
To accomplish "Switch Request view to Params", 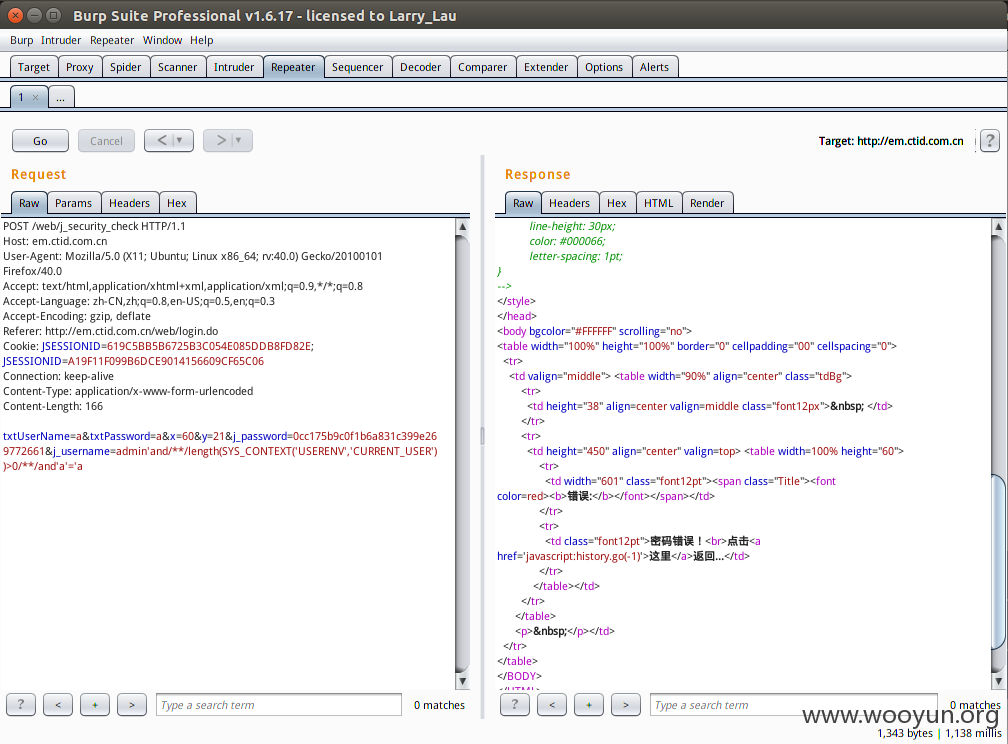I will [x=73, y=203].
